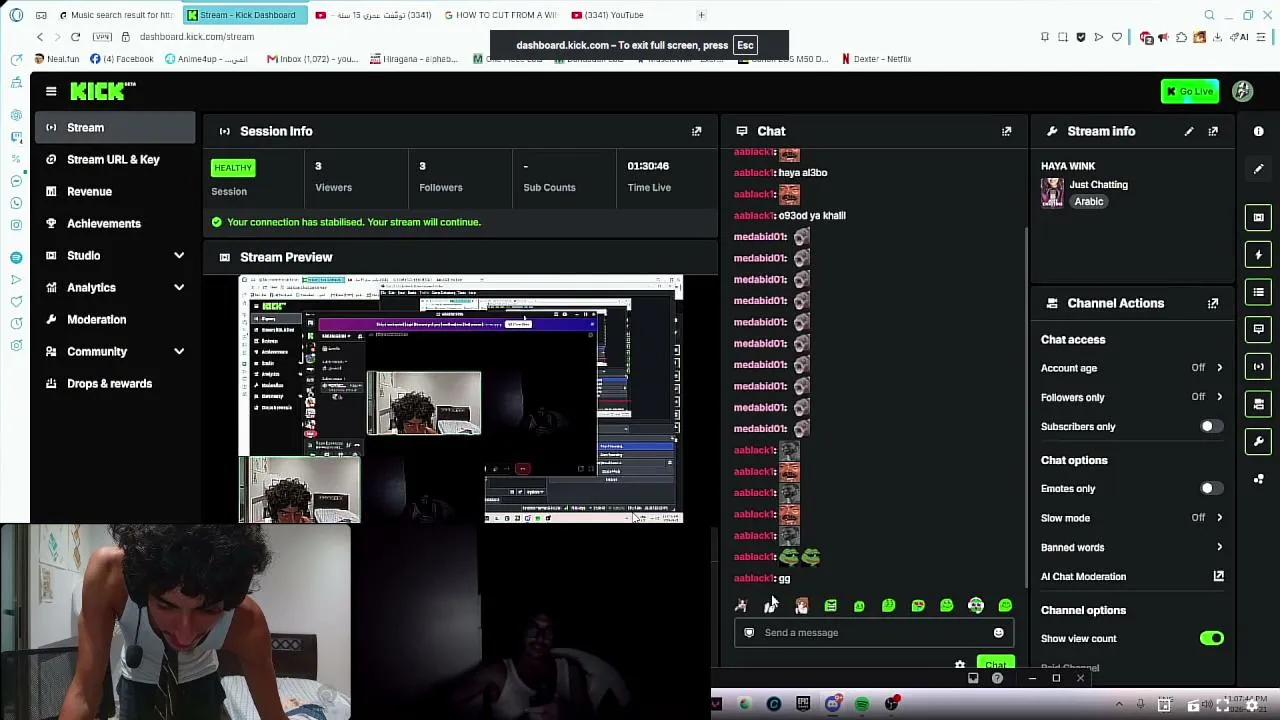
Task: Click the lightning bolt icon in the right rail
Action: point(1259,255)
